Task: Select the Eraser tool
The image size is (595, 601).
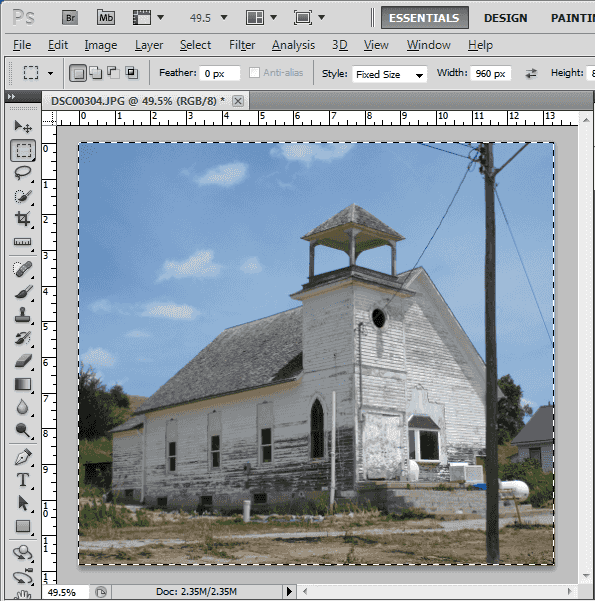Action: (23, 361)
